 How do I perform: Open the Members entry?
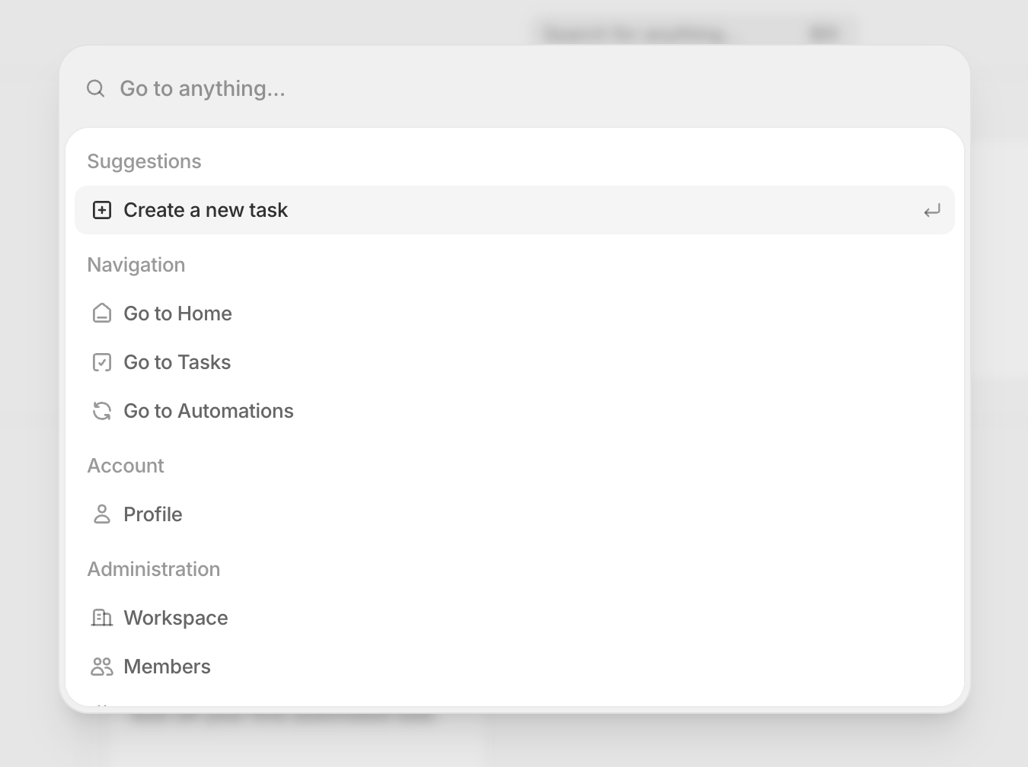(515, 666)
